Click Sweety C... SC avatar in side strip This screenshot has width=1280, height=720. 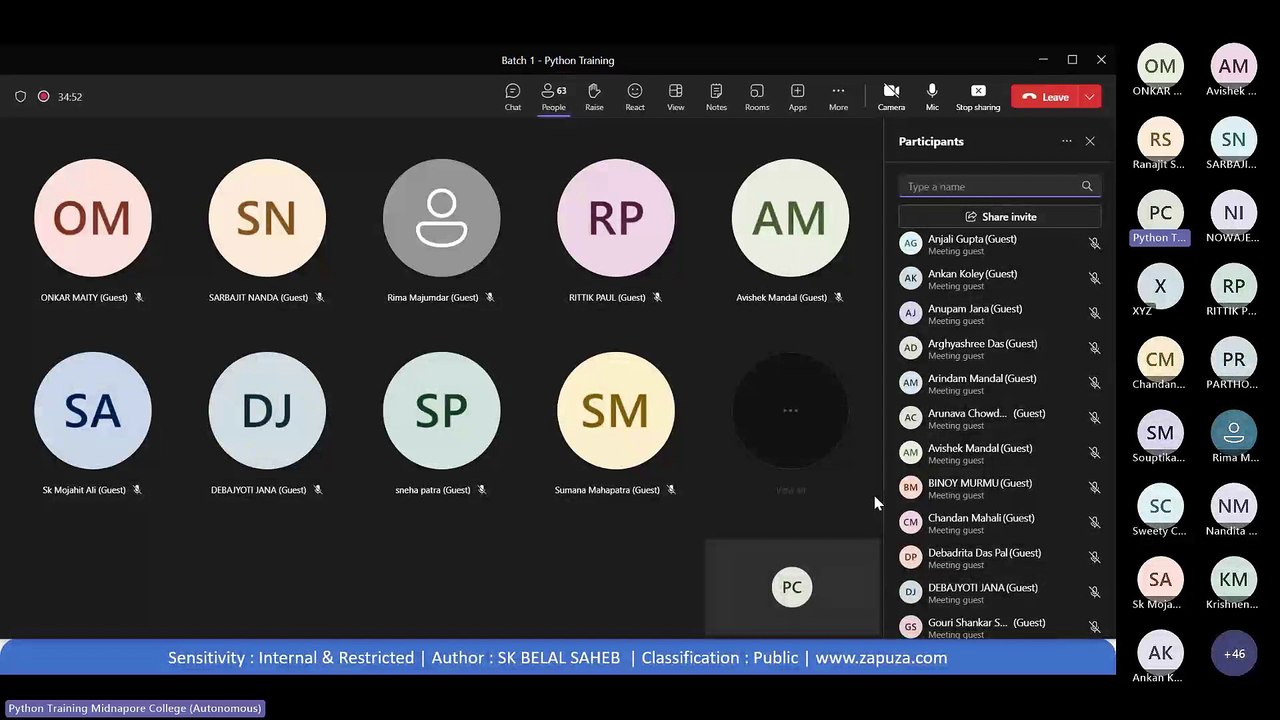[x=1160, y=506]
